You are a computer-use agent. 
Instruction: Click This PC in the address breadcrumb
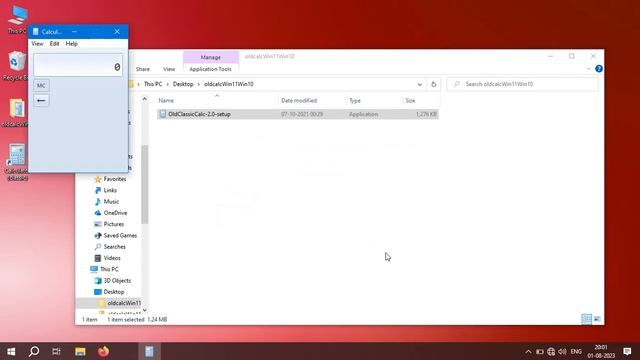coord(153,84)
